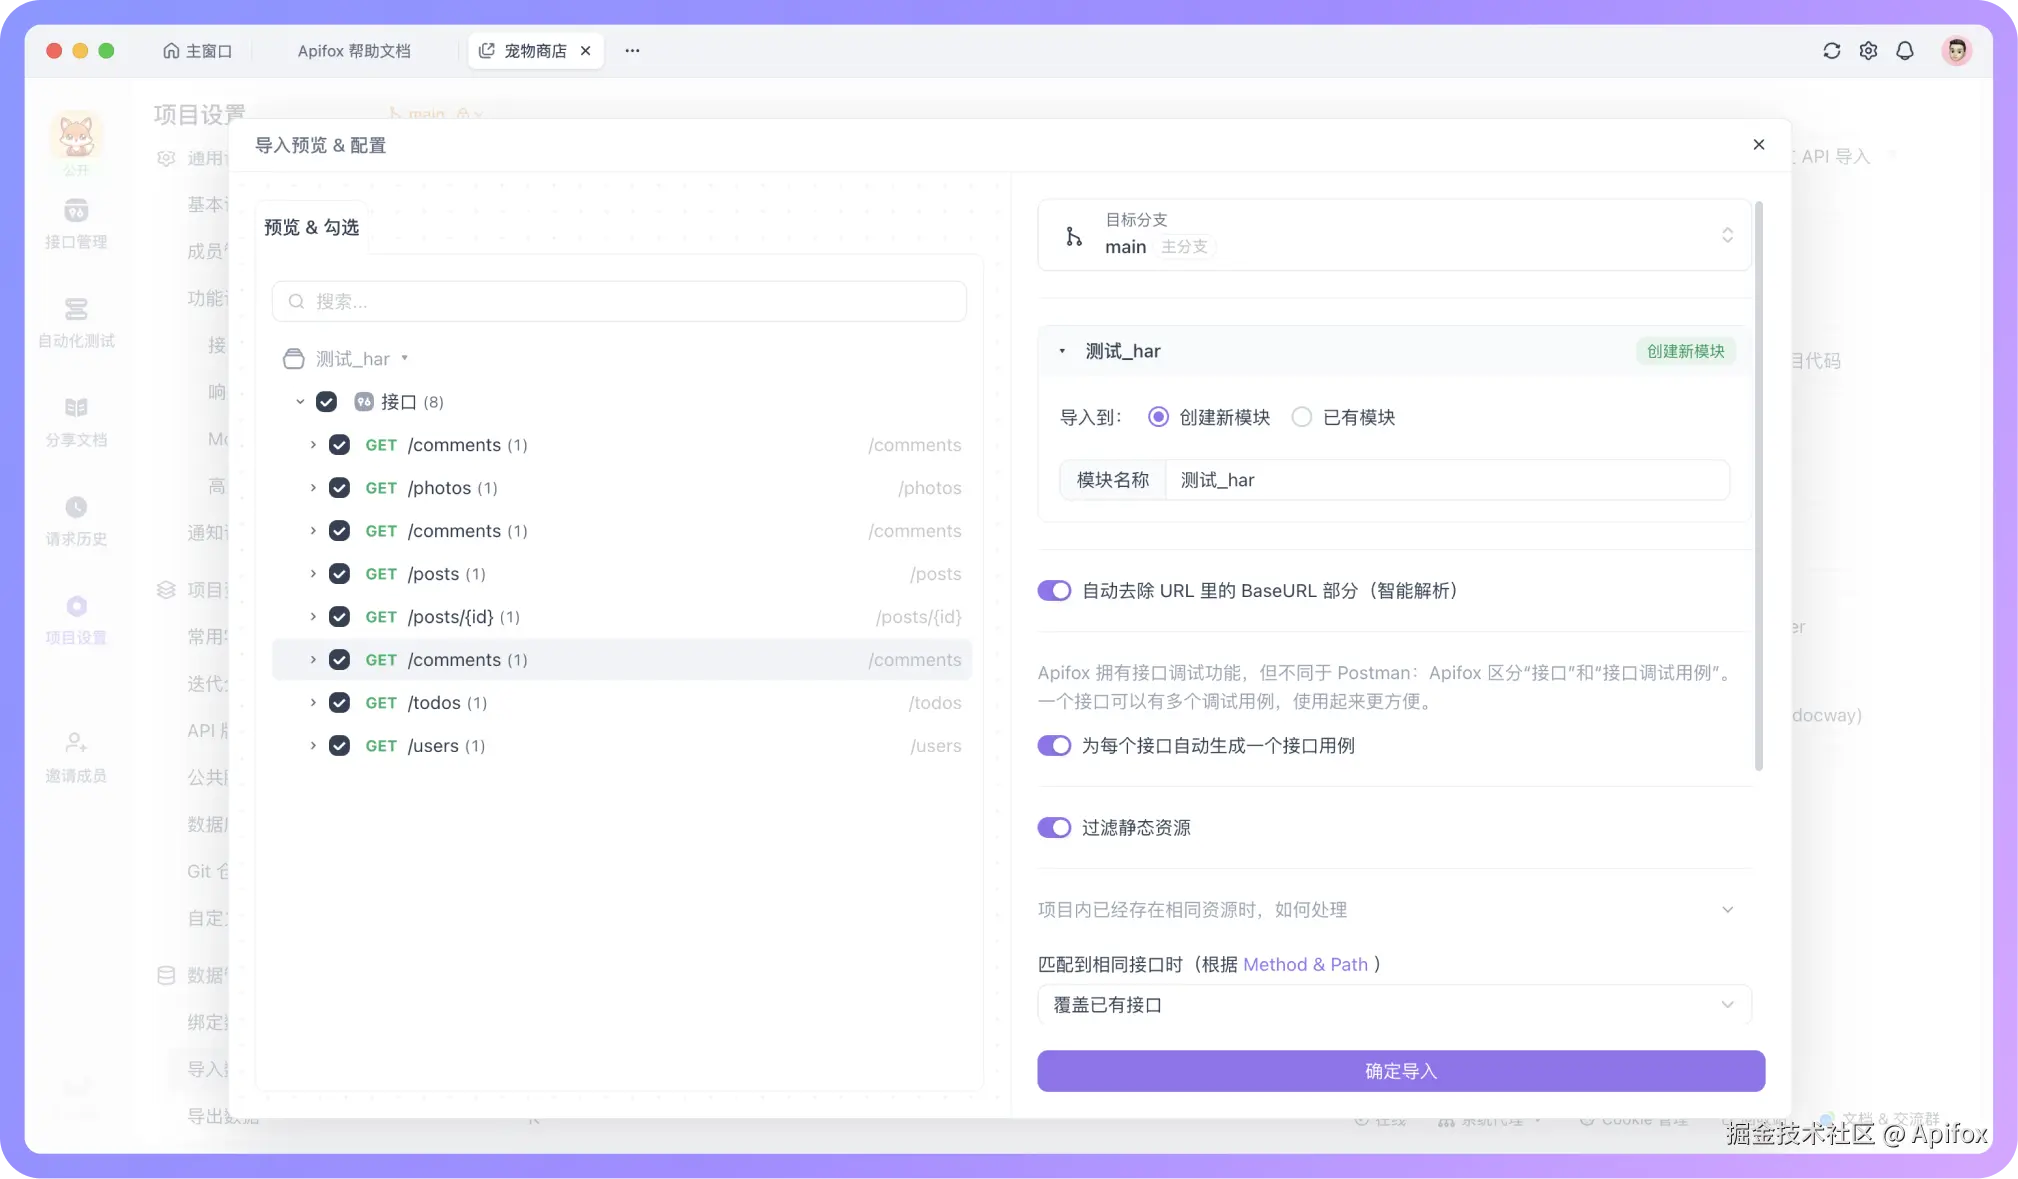The width and height of the screenshot is (2018, 1179).
Task: Turn off the remove BaseURL toggle
Action: coord(1054,591)
